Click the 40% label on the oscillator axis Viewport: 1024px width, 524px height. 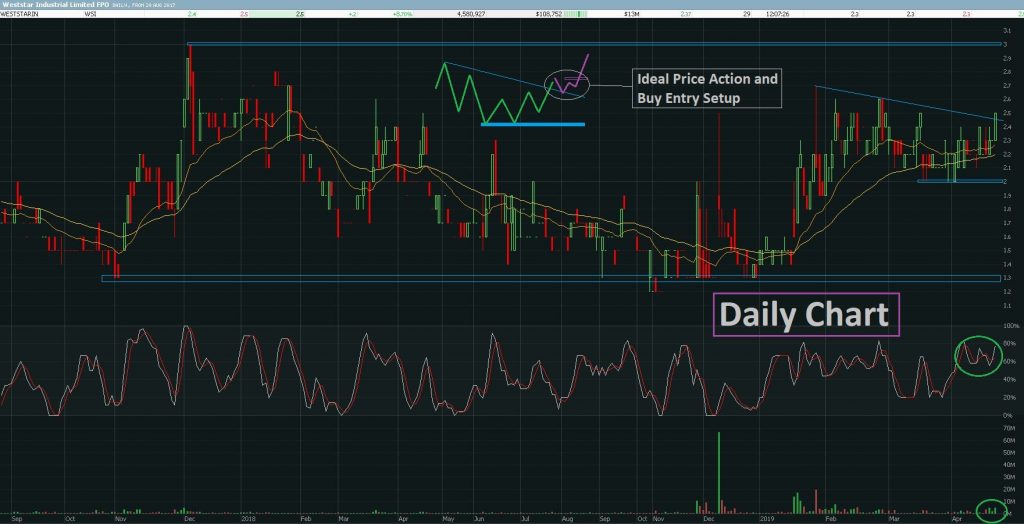[1010, 379]
